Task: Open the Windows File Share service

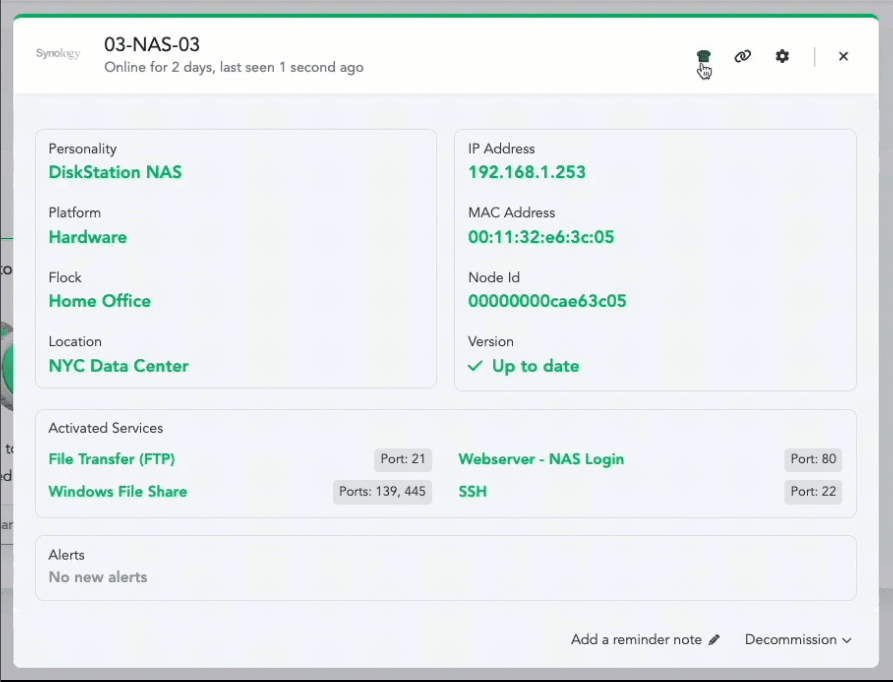Action: (x=117, y=491)
